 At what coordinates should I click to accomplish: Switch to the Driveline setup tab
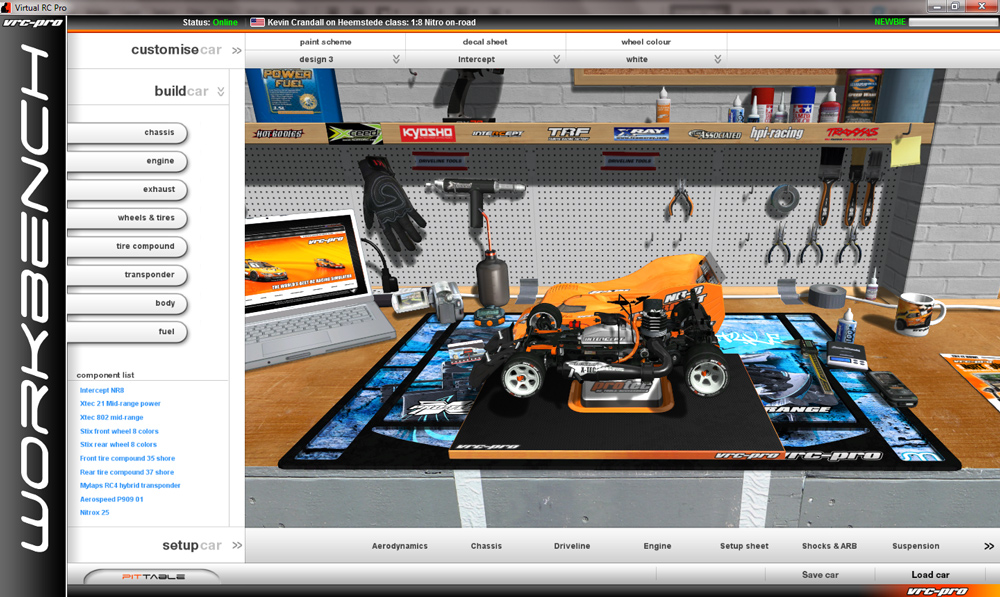coord(572,546)
